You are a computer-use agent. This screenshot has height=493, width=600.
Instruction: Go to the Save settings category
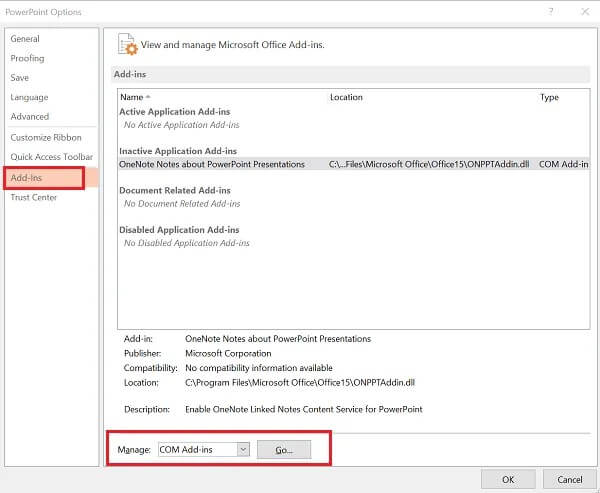coord(20,77)
